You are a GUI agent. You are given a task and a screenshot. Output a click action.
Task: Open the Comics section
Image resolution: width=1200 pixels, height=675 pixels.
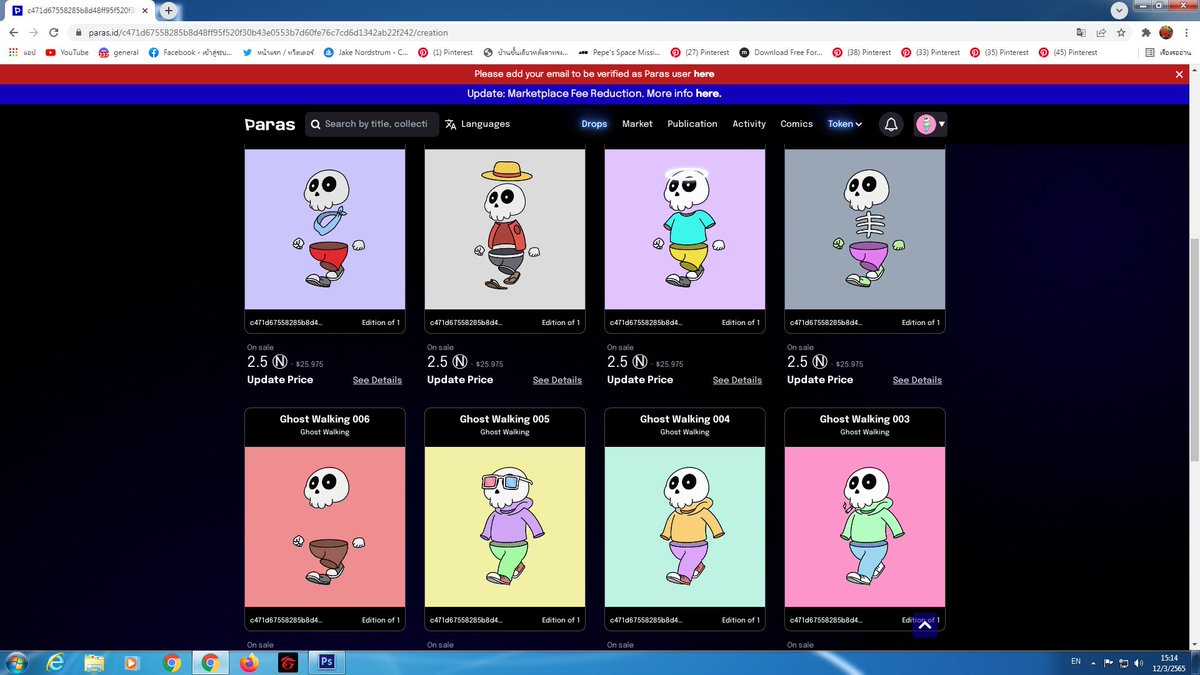coord(796,124)
